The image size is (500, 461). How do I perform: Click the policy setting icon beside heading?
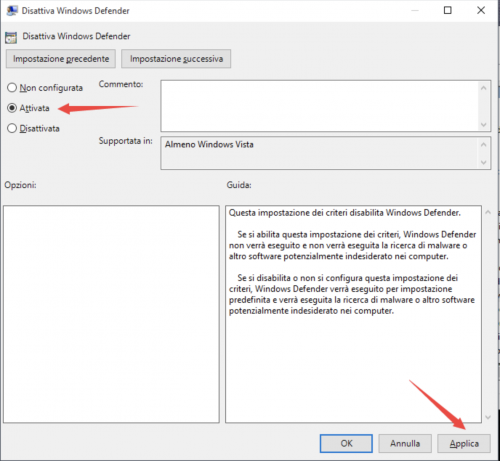(11, 37)
